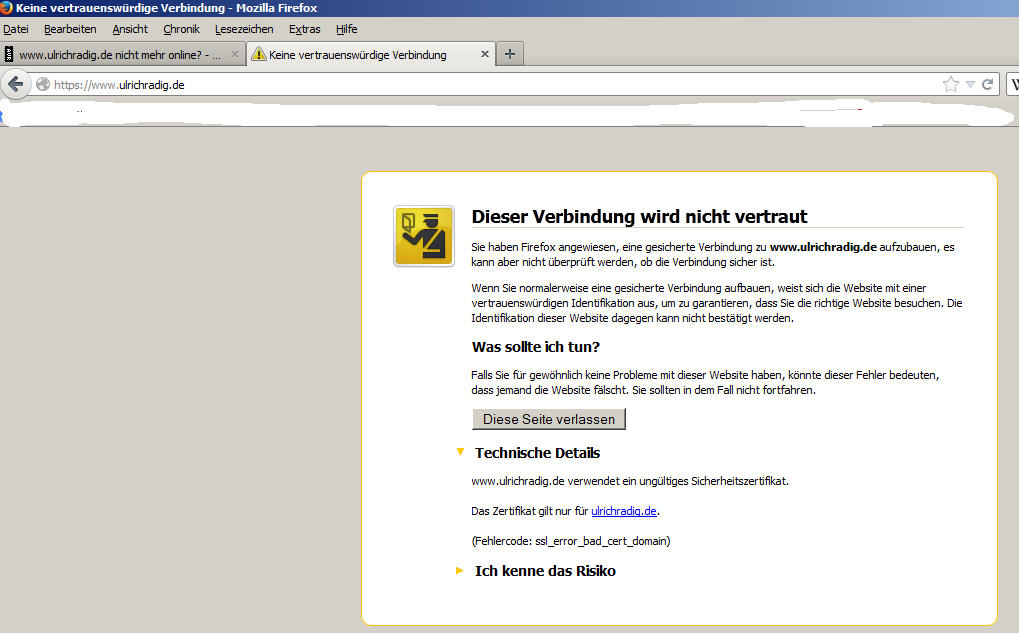This screenshot has height=633, width=1019.
Task: Collapse the 'Technische Details' section
Action: point(460,452)
